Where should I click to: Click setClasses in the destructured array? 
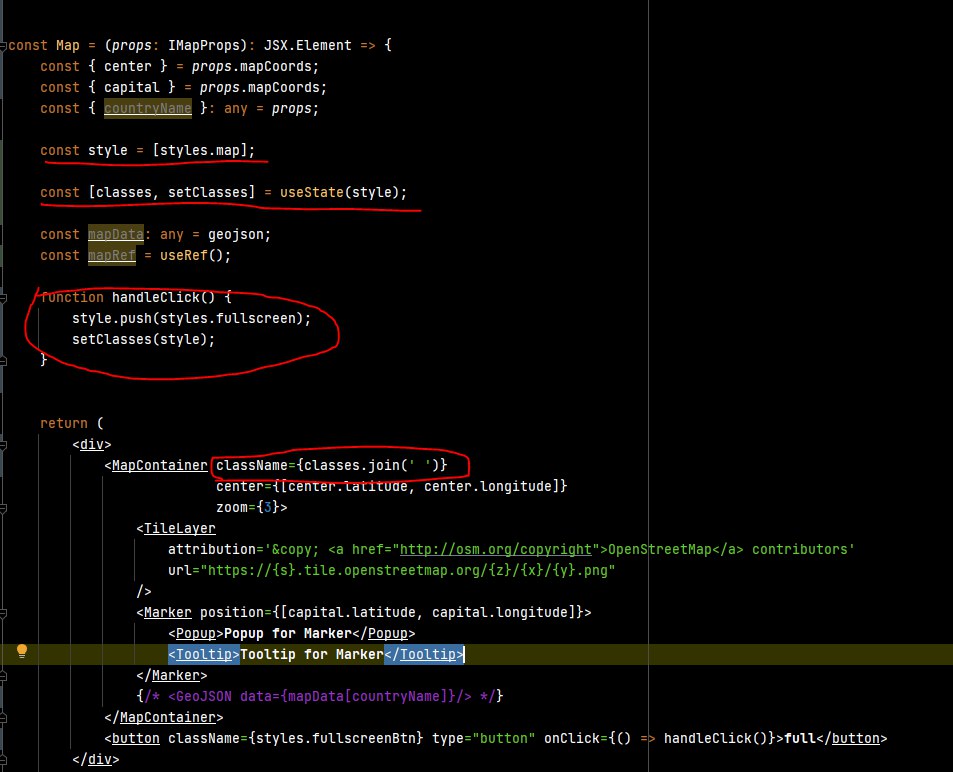coord(208,192)
